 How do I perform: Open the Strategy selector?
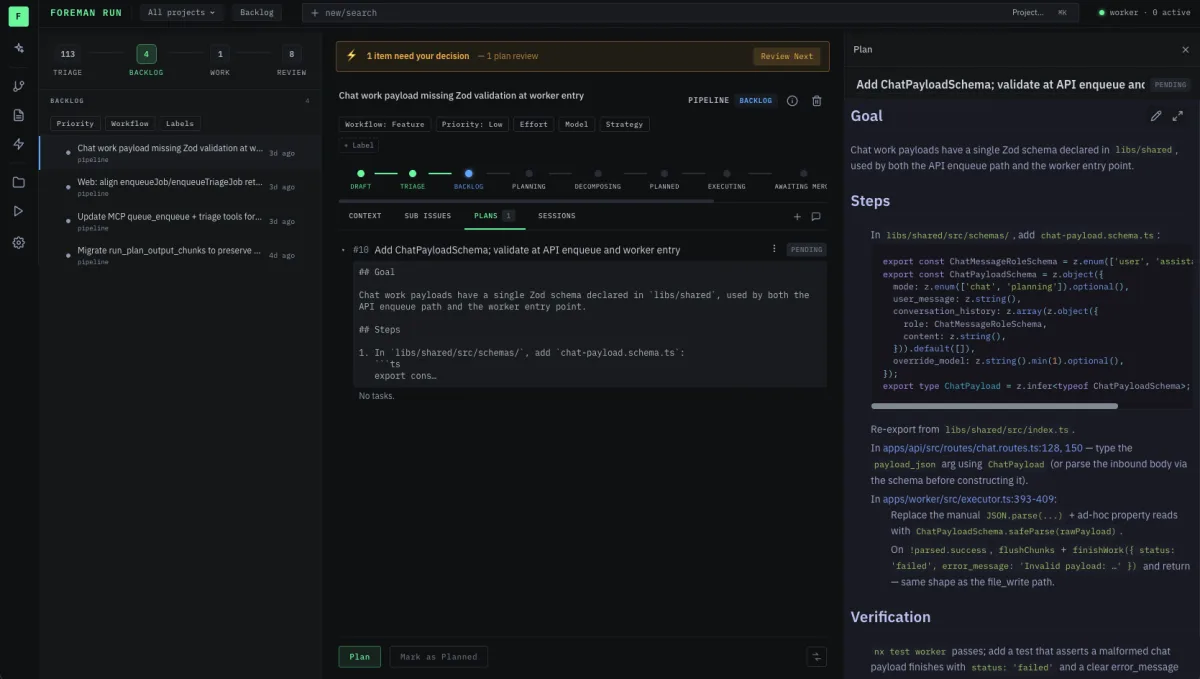[x=624, y=124]
